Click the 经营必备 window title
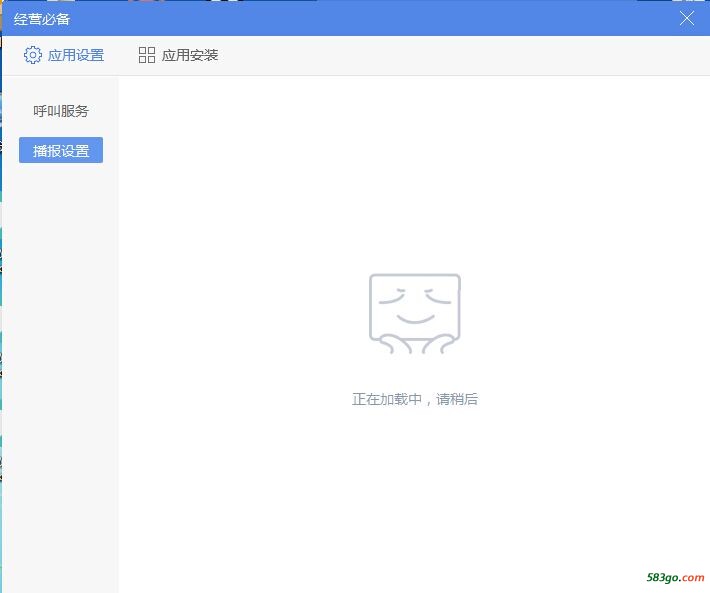Viewport: 710px width, 593px height. [42, 19]
